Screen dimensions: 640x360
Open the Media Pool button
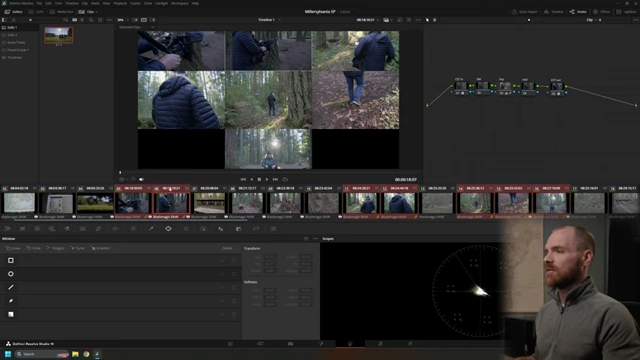[62, 12]
